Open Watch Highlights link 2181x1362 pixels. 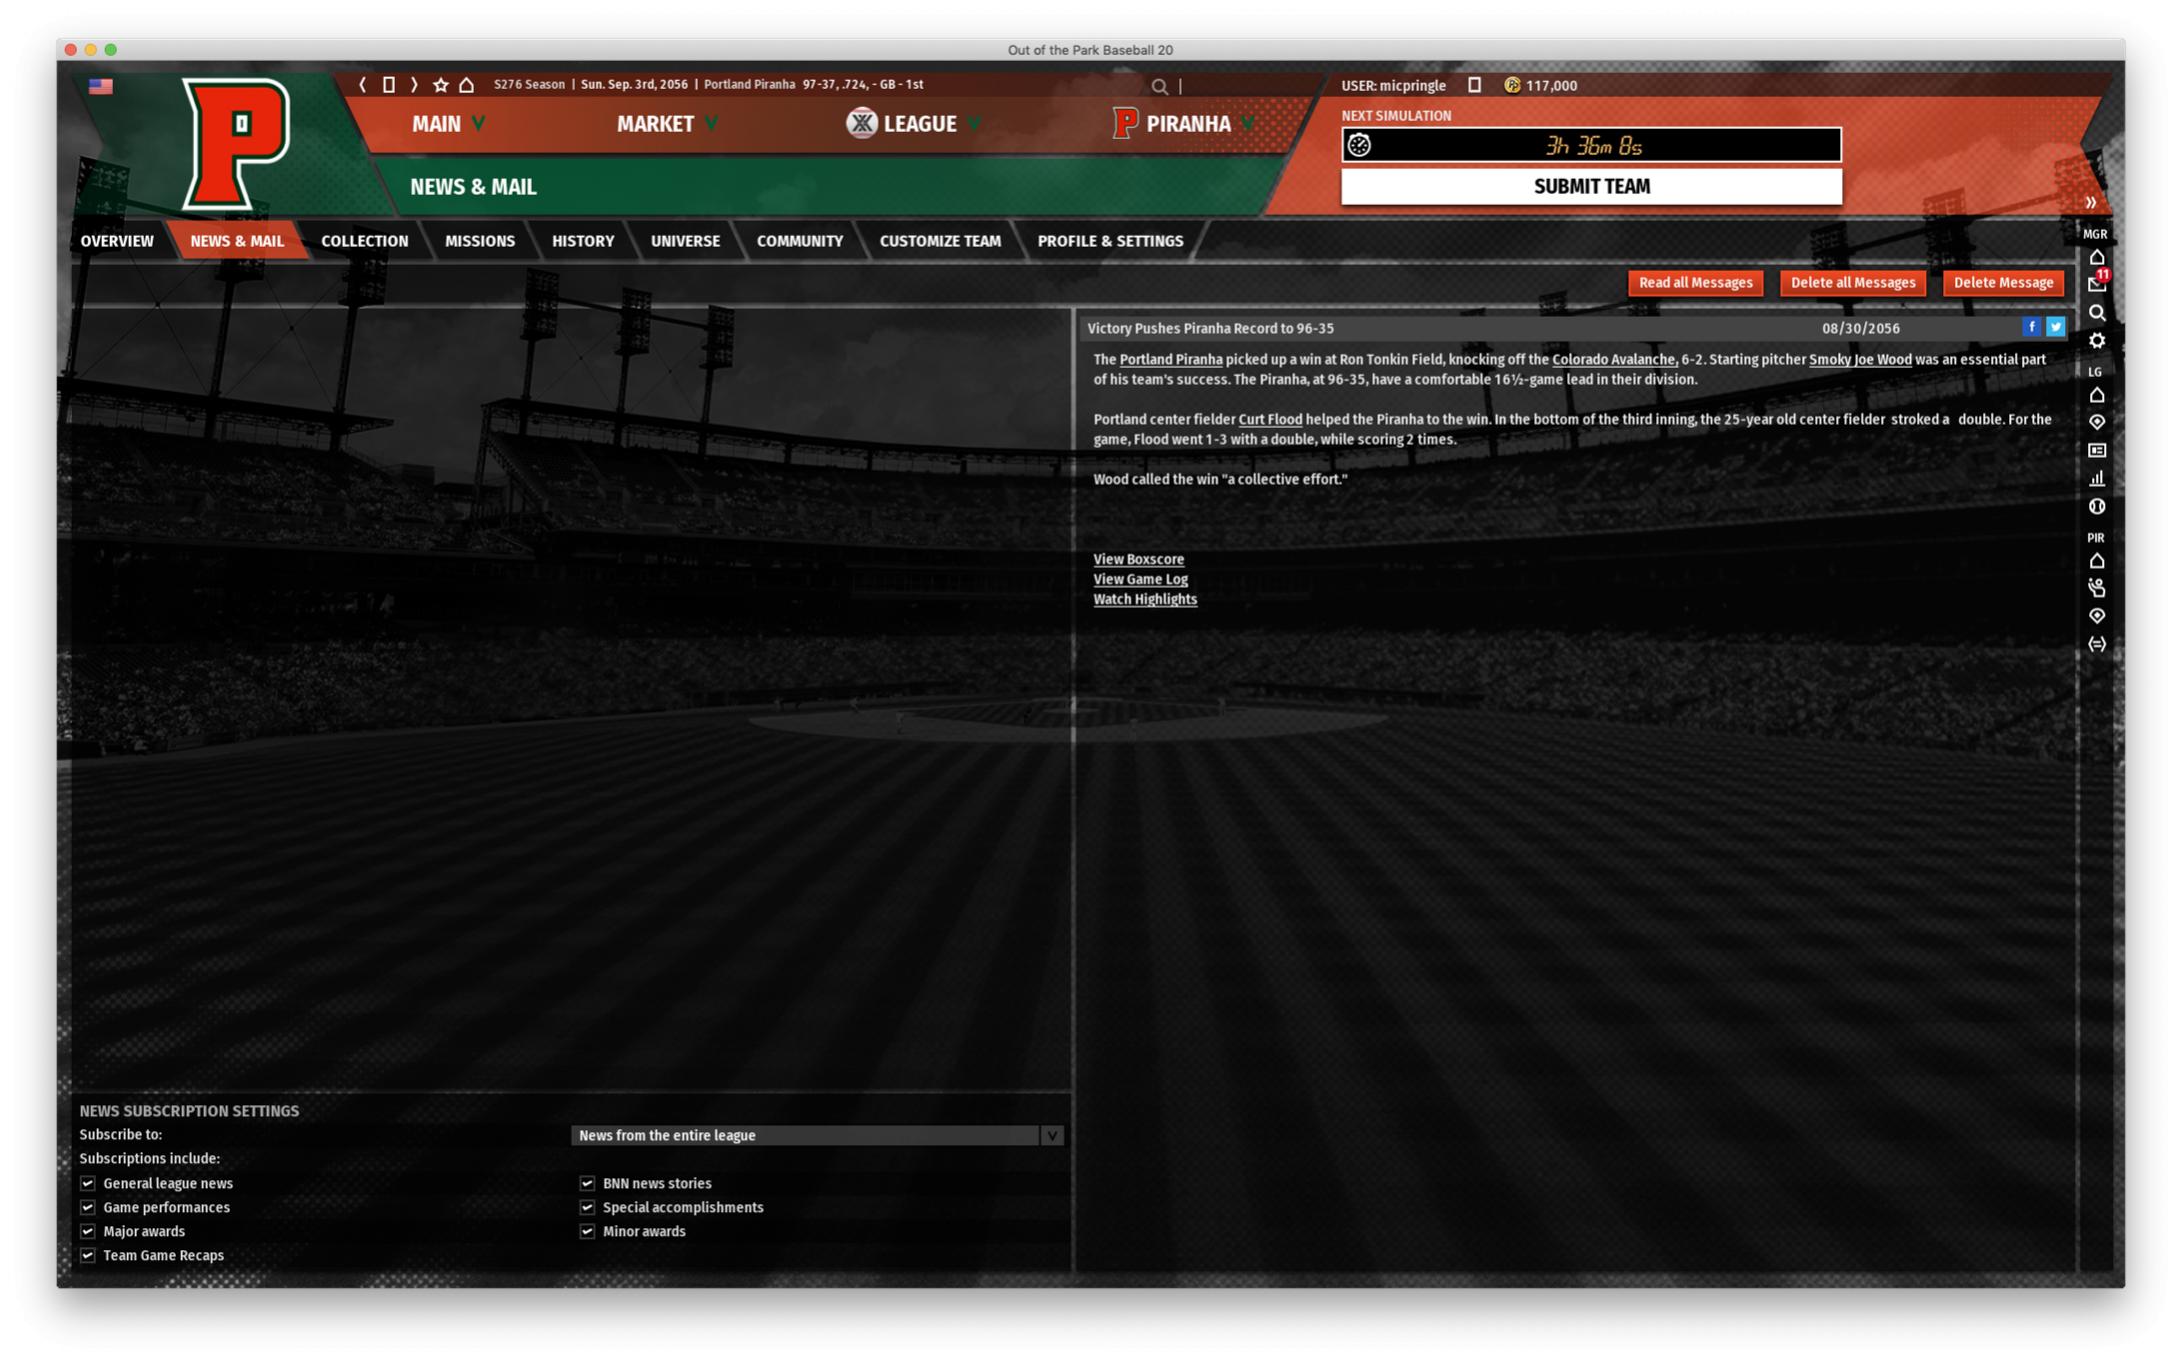1144,599
